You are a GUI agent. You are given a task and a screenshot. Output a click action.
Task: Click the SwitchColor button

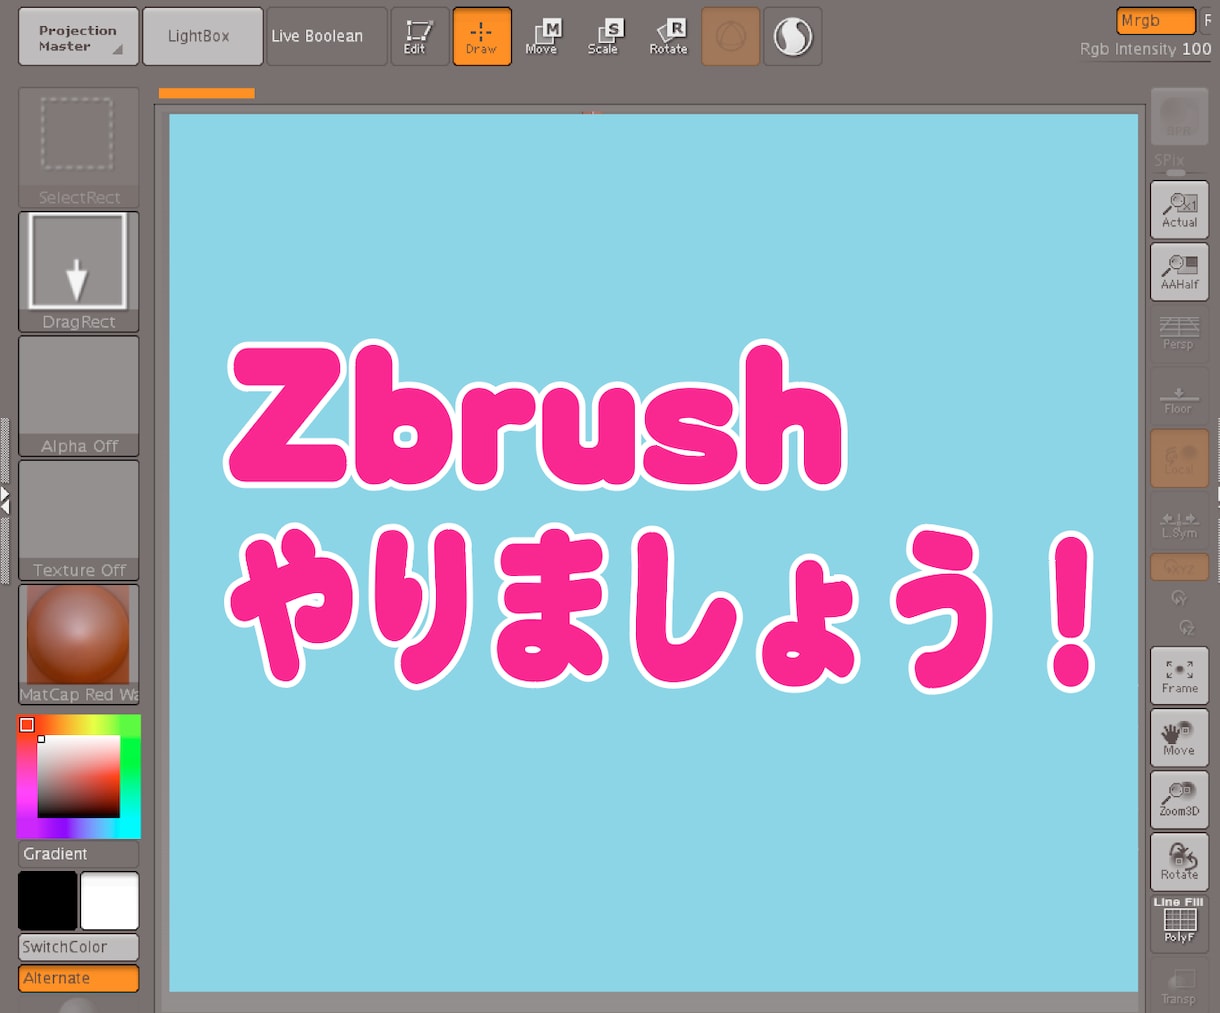(79, 947)
